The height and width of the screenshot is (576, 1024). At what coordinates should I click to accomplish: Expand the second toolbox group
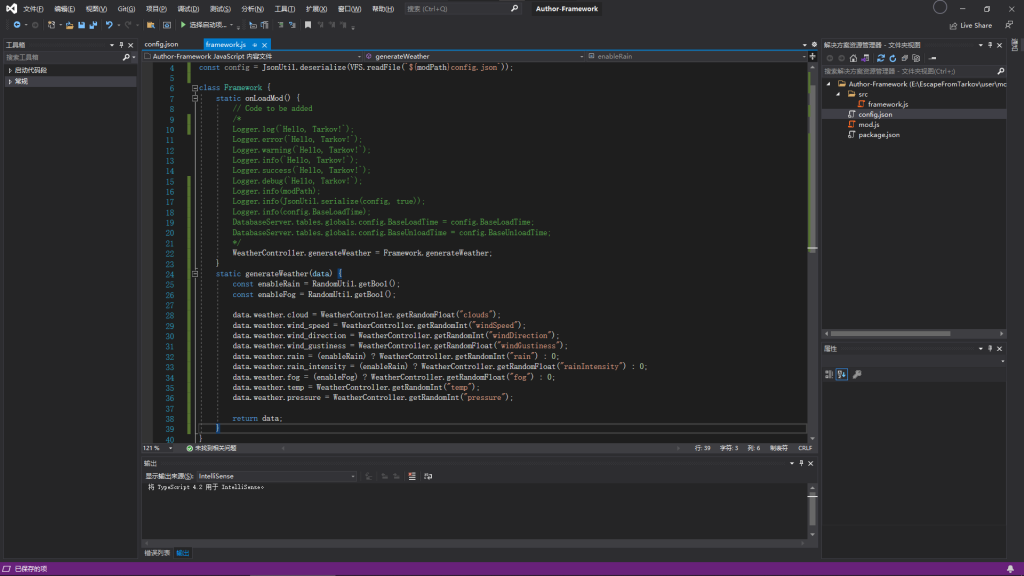(10, 82)
